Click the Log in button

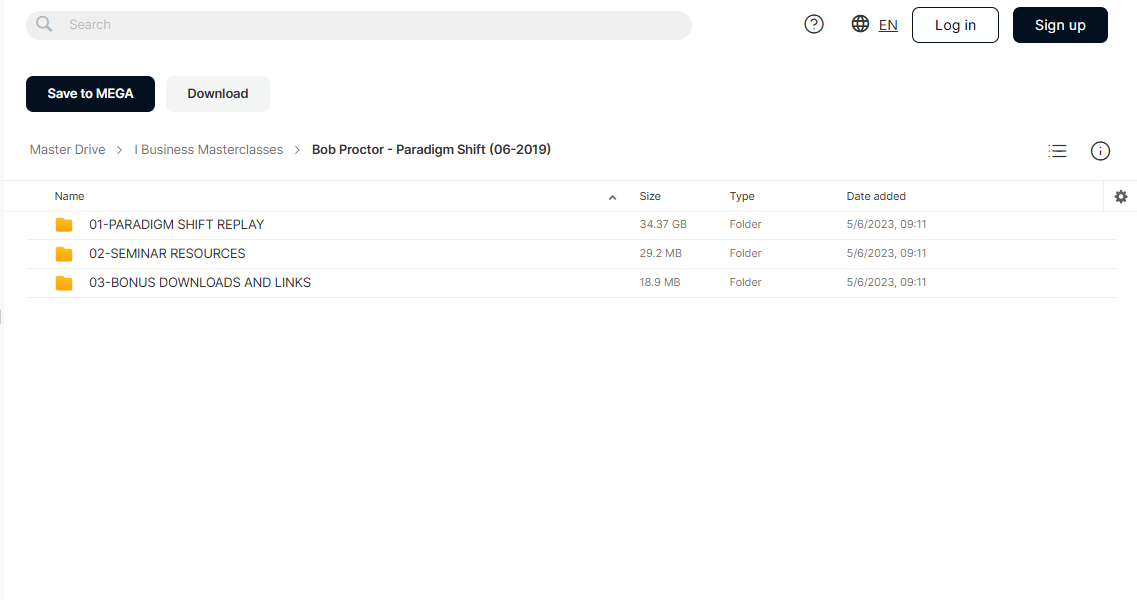[955, 25]
